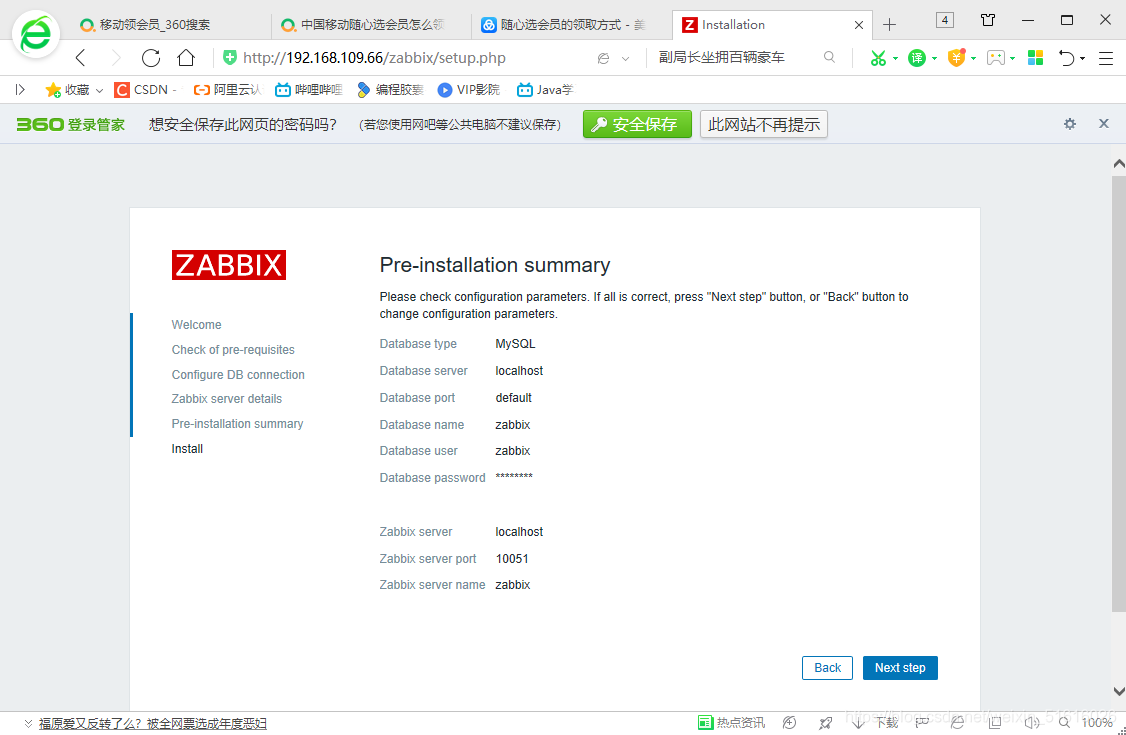This screenshot has height=735, width=1126.
Task: Click the ZABBIX logo
Action: 229,265
